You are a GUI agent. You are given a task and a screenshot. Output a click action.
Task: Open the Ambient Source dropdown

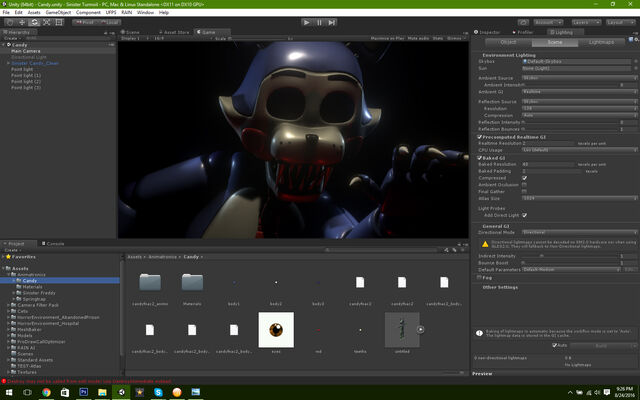coord(580,78)
